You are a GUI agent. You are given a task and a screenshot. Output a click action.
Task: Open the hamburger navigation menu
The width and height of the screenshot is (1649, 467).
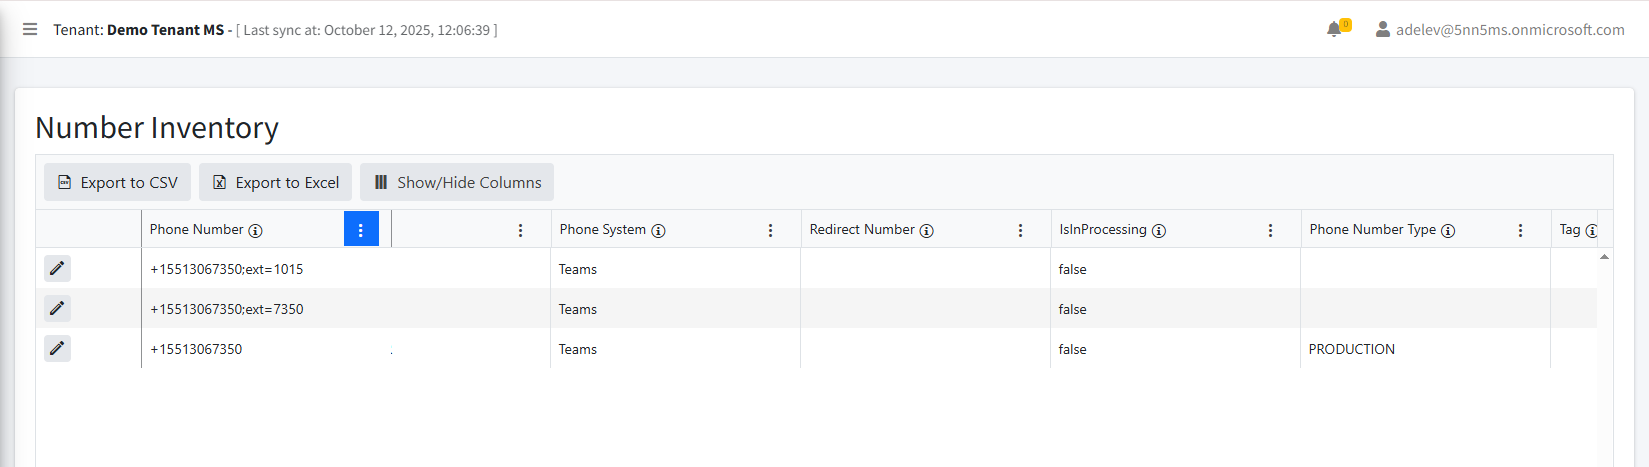pos(30,30)
